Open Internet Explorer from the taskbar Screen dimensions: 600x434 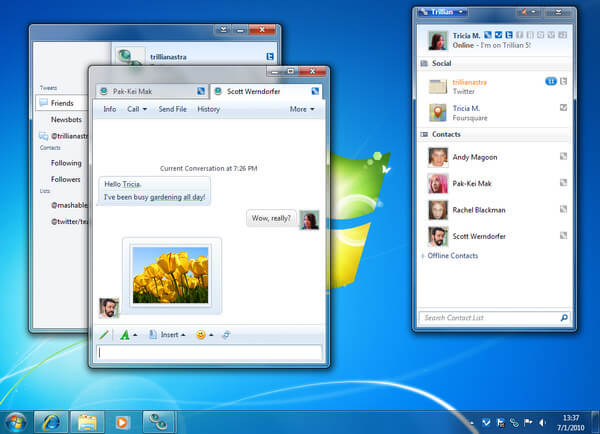[51, 422]
